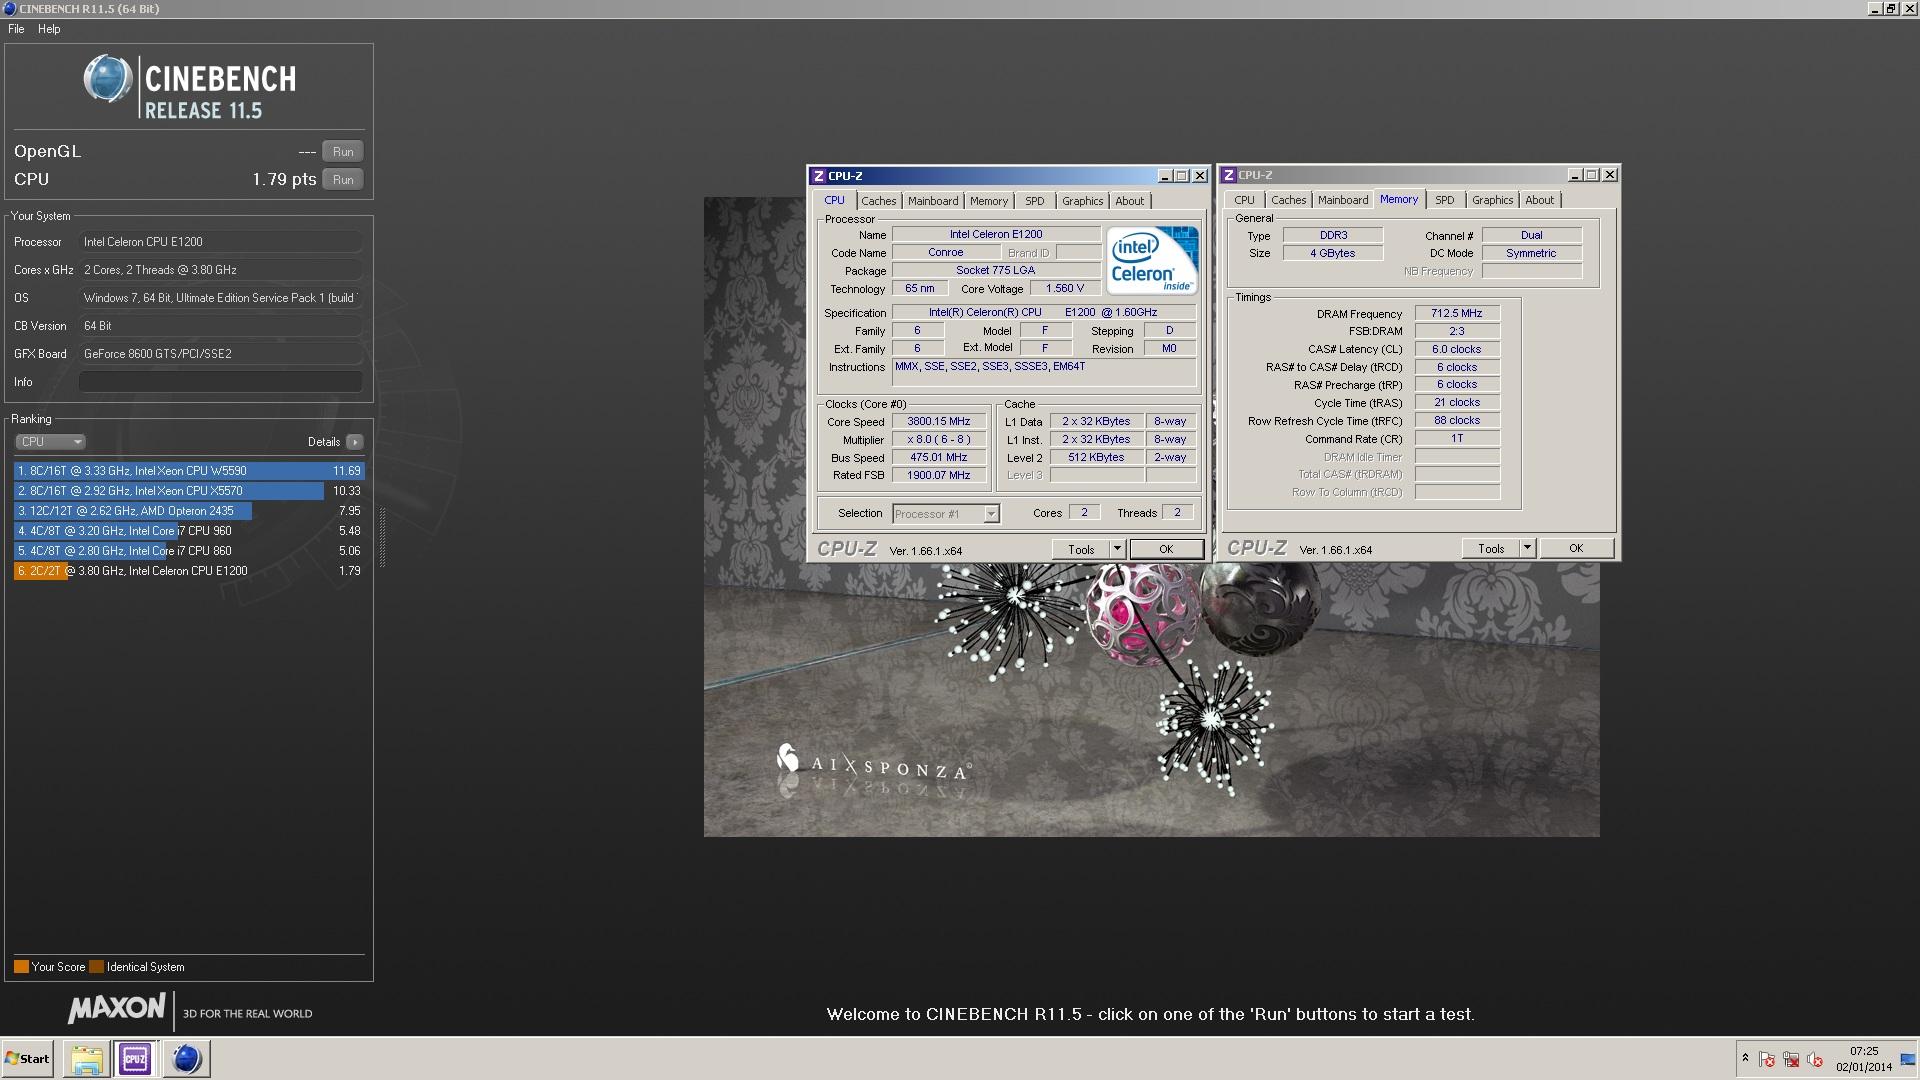1920x1080 pixels.
Task: Select the Celeron E1200 ranking row
Action: click(x=189, y=571)
